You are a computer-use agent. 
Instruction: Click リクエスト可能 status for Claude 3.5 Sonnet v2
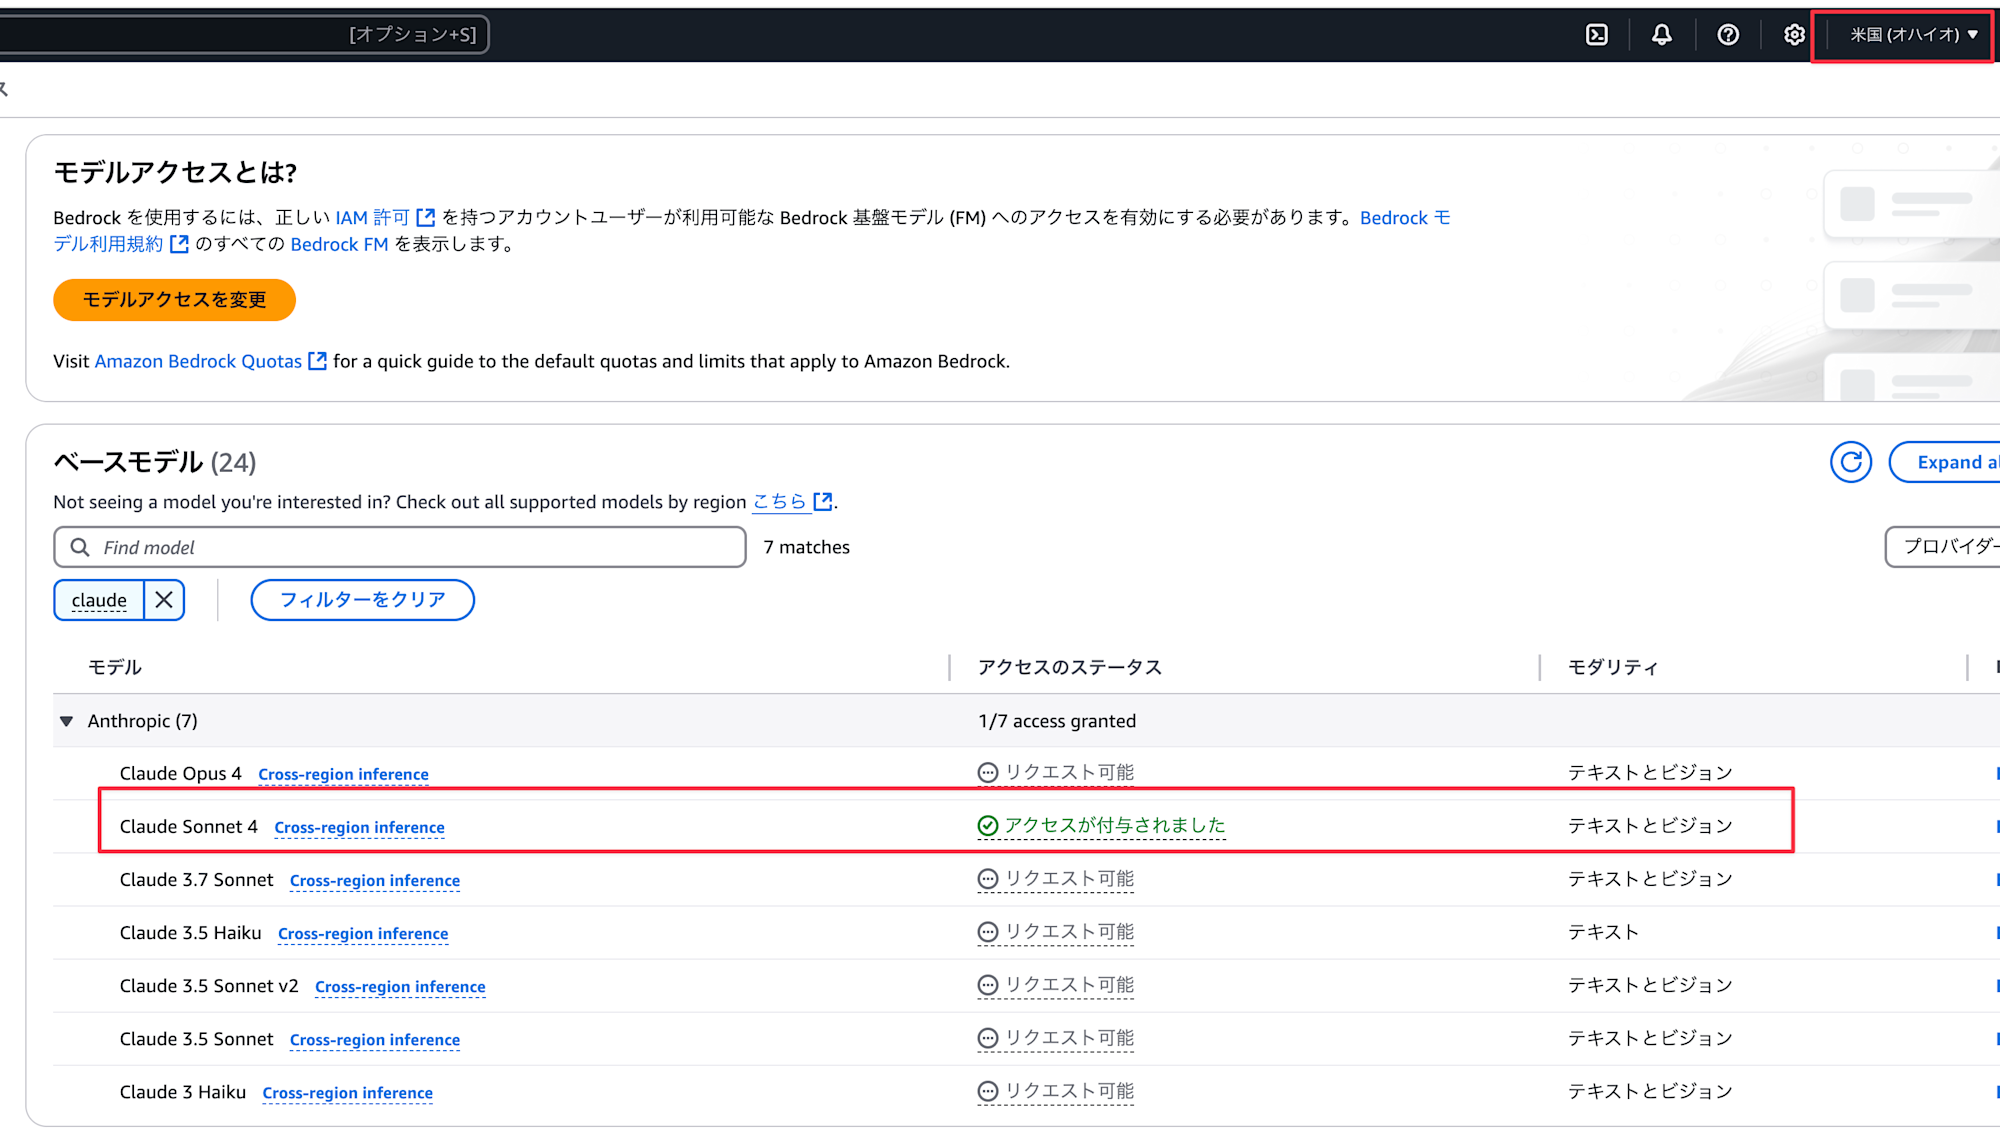point(1056,985)
